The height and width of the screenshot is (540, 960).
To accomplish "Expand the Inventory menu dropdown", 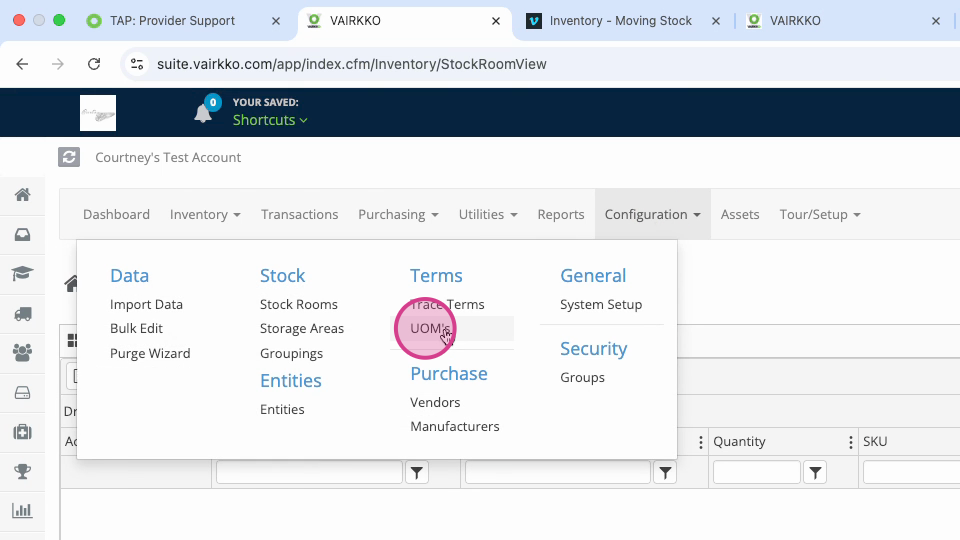I will click(205, 214).
